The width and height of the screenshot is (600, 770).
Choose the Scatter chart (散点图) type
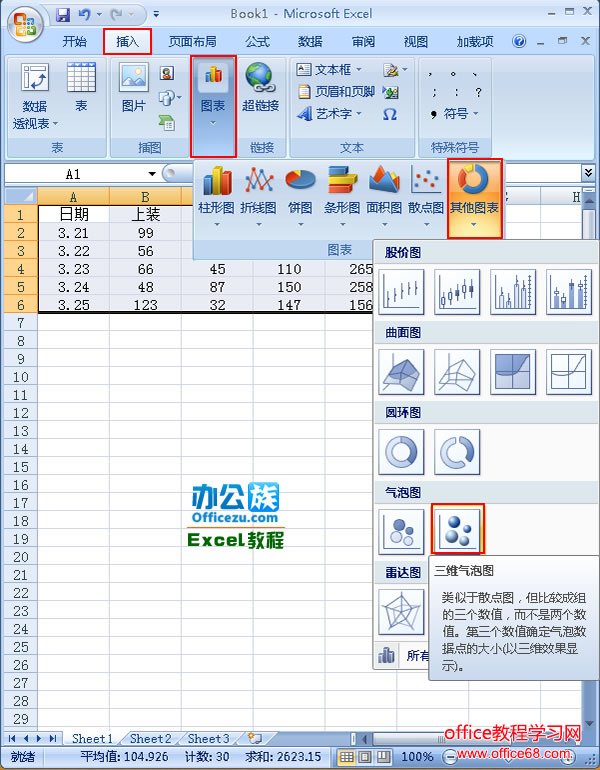(x=426, y=196)
